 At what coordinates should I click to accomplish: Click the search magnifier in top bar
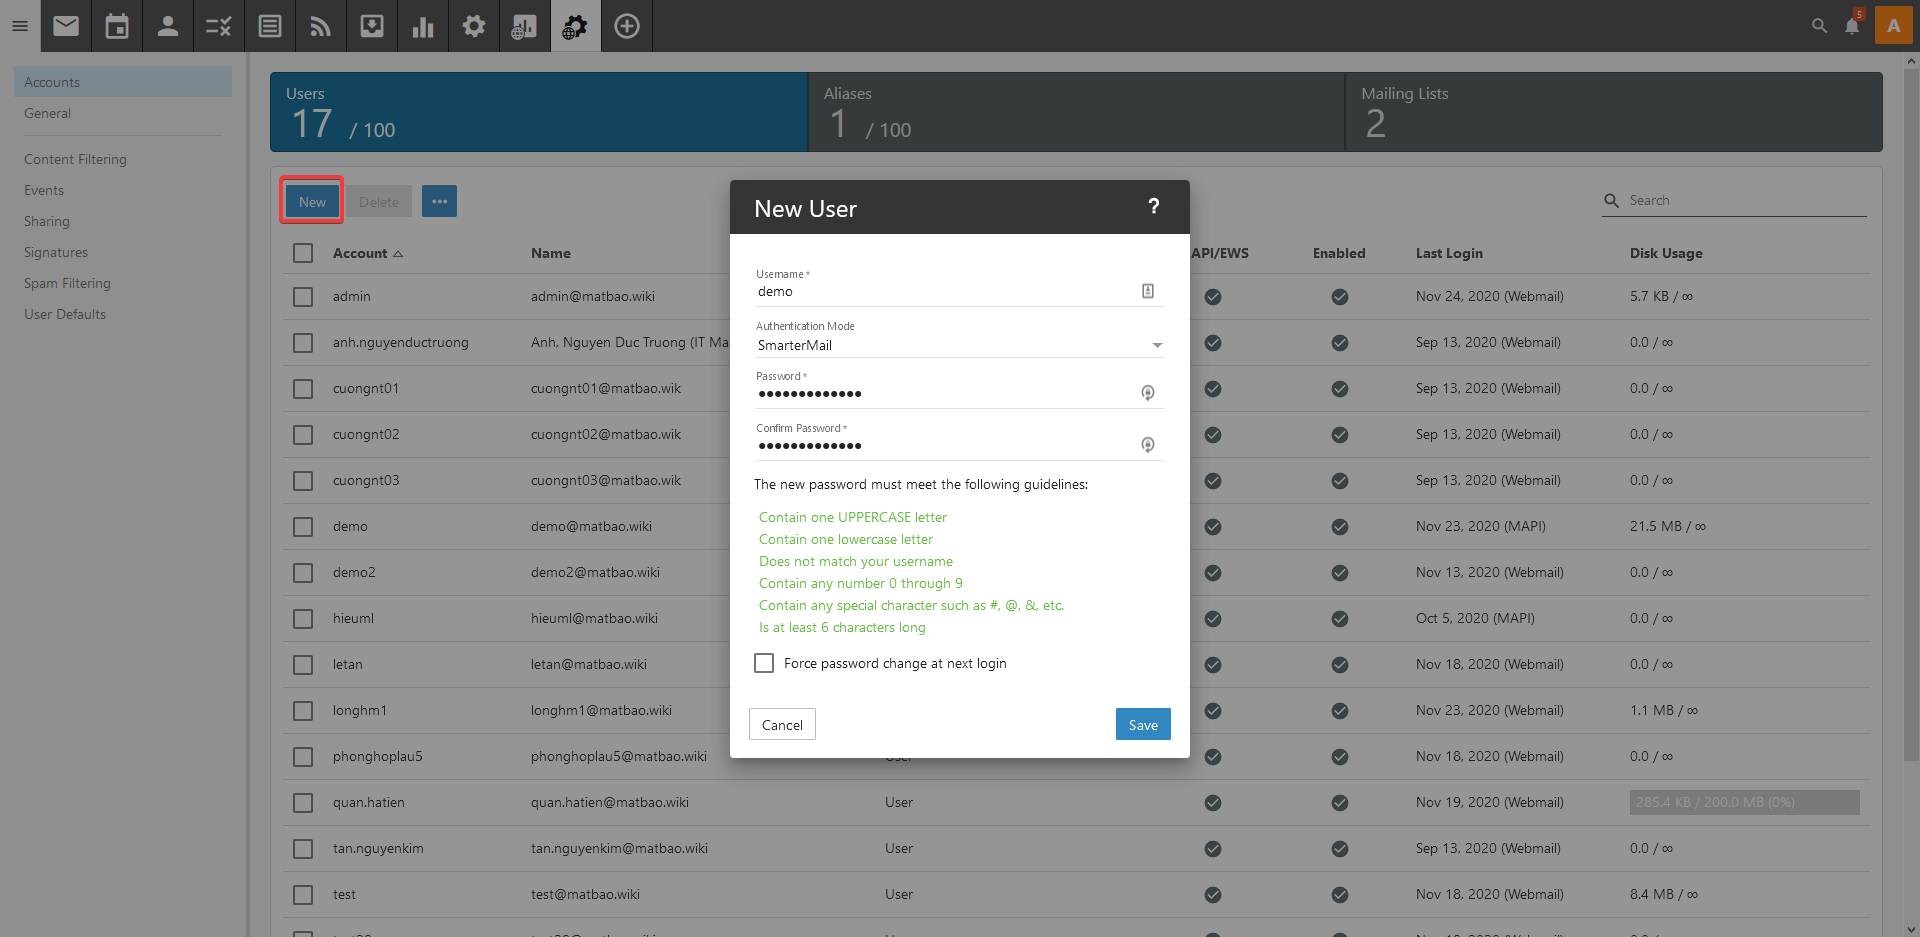point(1819,26)
